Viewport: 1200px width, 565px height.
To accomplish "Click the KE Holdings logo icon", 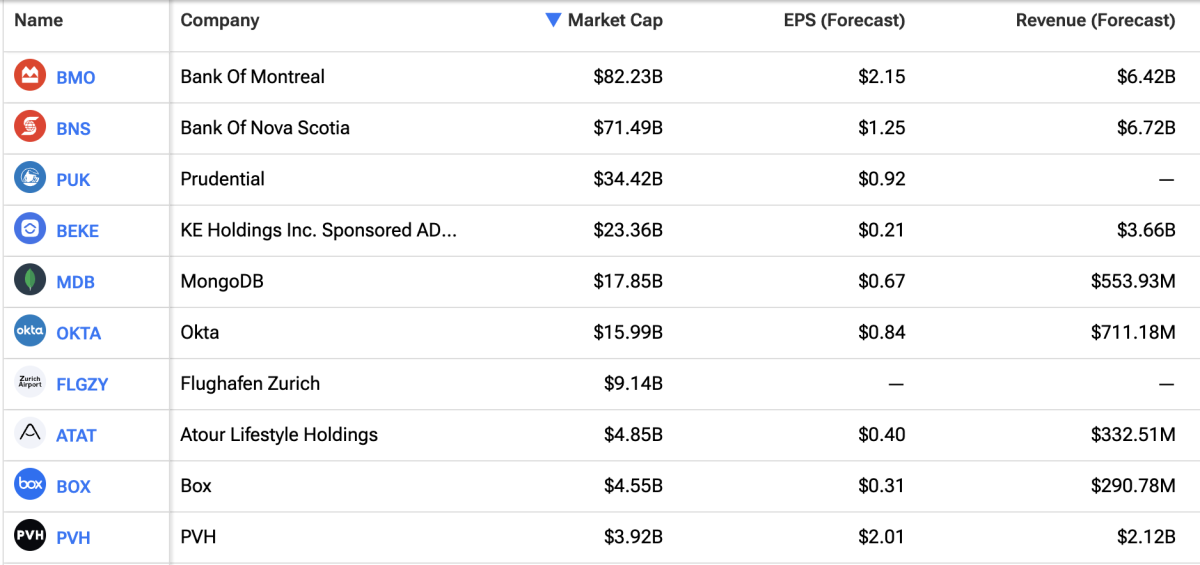I will [30, 230].
